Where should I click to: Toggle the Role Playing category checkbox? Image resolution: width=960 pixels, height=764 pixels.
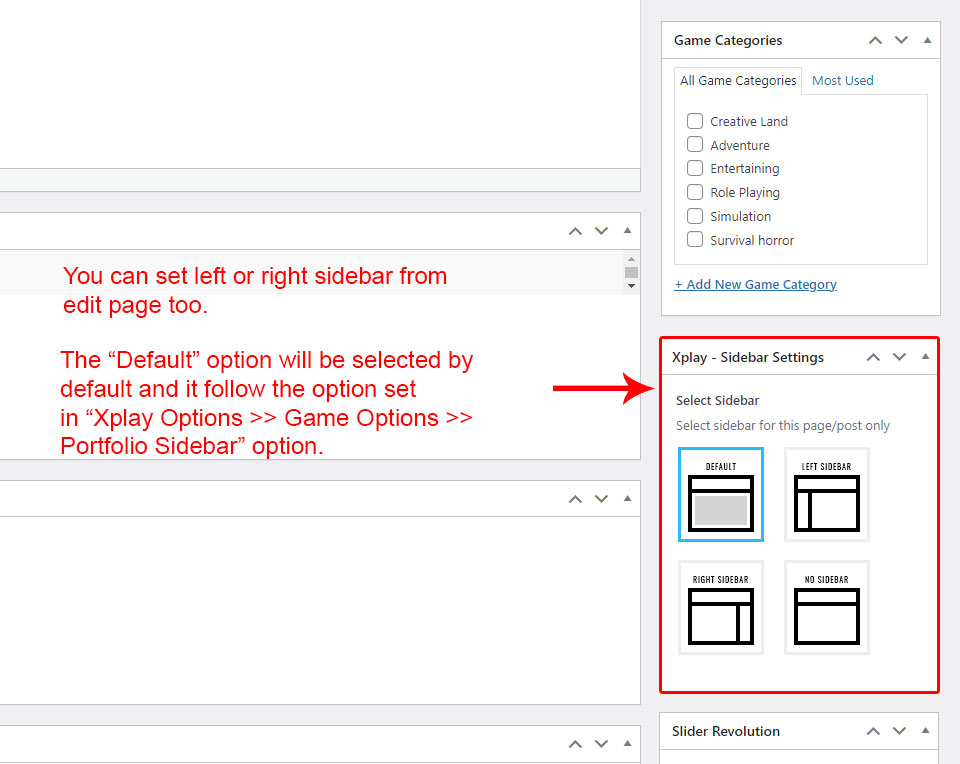click(695, 192)
